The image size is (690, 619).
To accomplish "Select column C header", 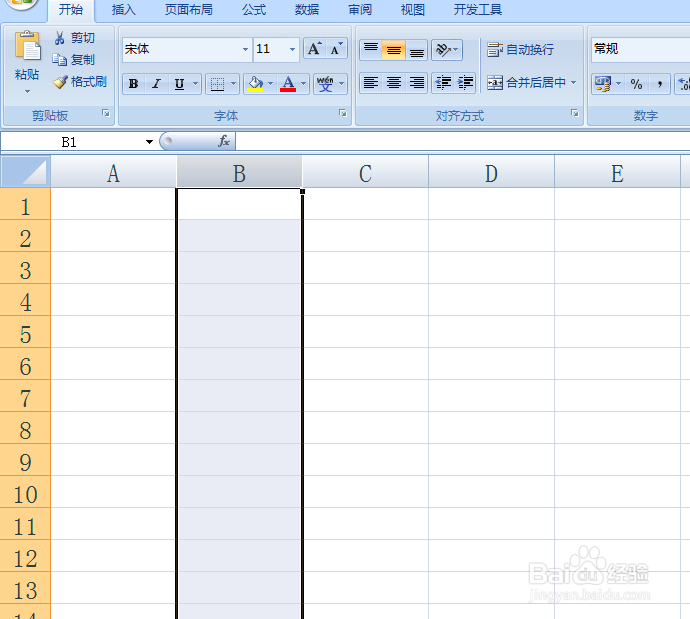I will pos(365,172).
